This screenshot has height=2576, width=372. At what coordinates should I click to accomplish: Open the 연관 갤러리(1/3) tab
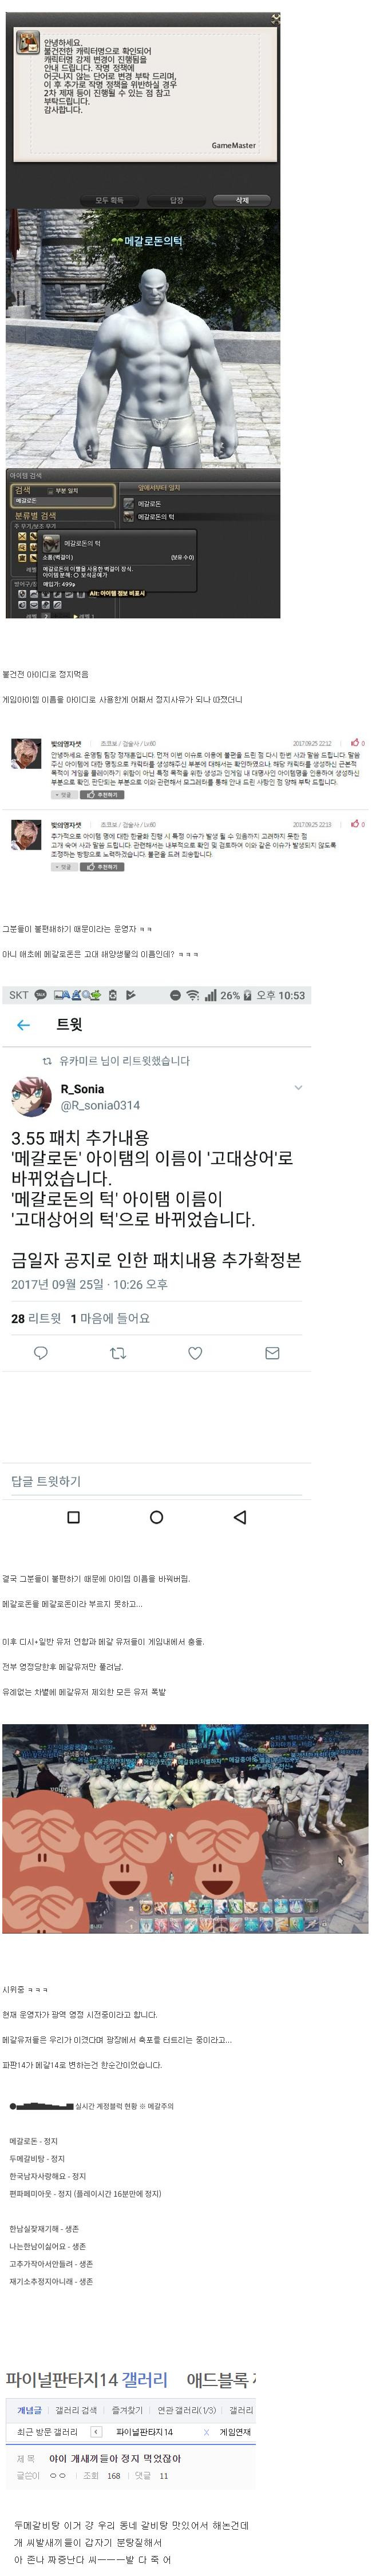186,2410
